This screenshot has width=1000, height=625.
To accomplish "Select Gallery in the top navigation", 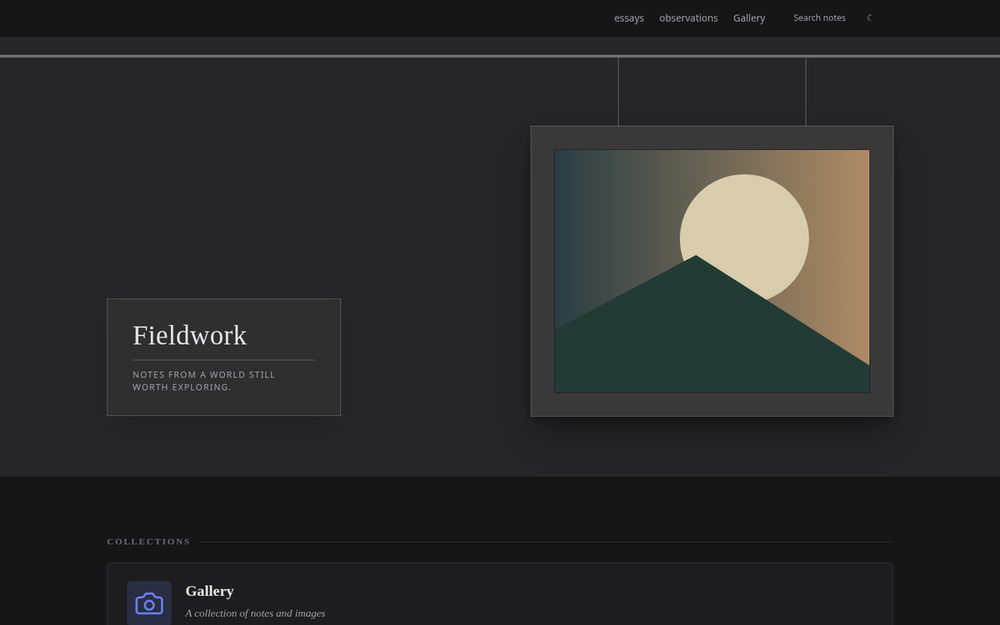I will pyautogui.click(x=749, y=18).
